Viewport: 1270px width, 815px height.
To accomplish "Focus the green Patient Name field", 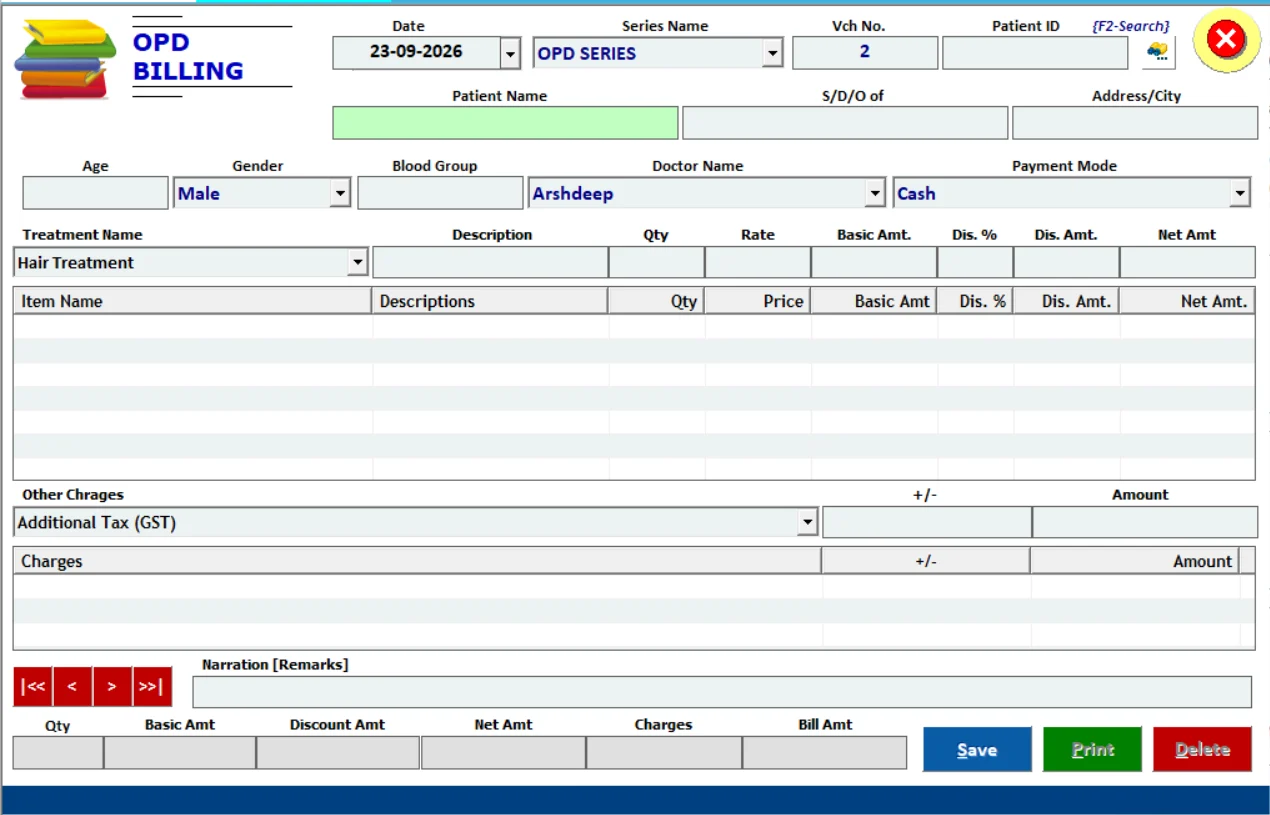I will pyautogui.click(x=505, y=123).
